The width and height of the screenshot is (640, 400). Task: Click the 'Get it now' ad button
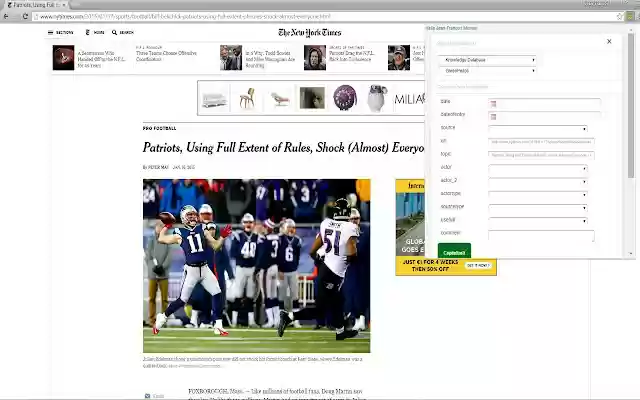click(x=478, y=265)
